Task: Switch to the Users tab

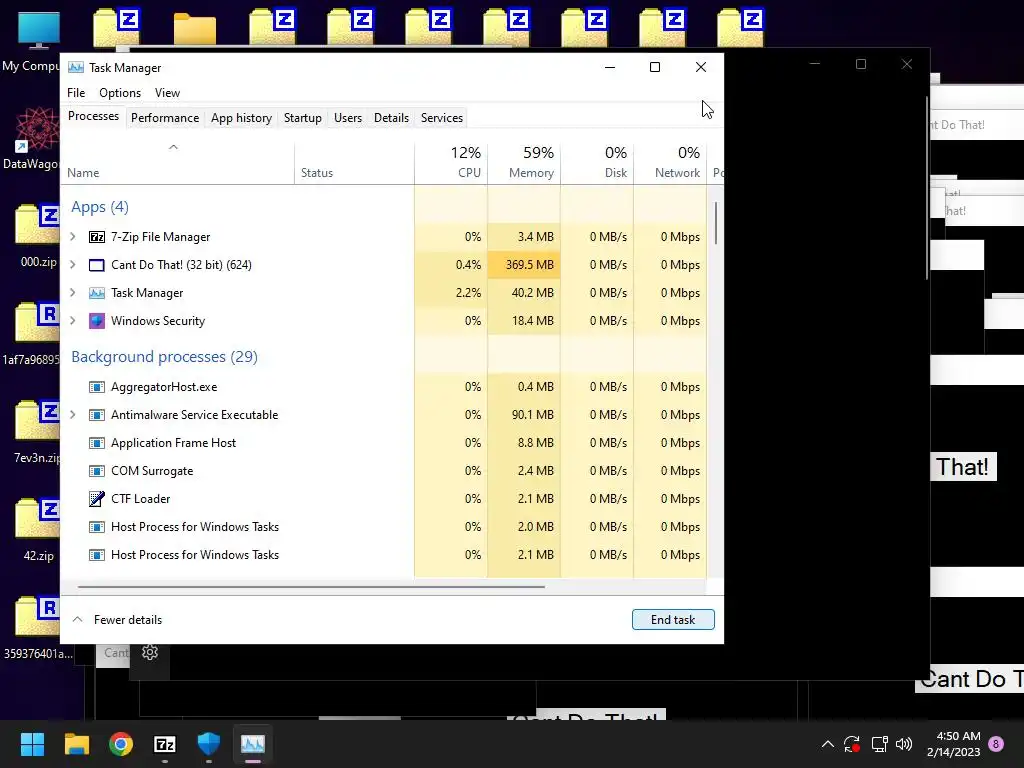Action: pyautogui.click(x=347, y=118)
